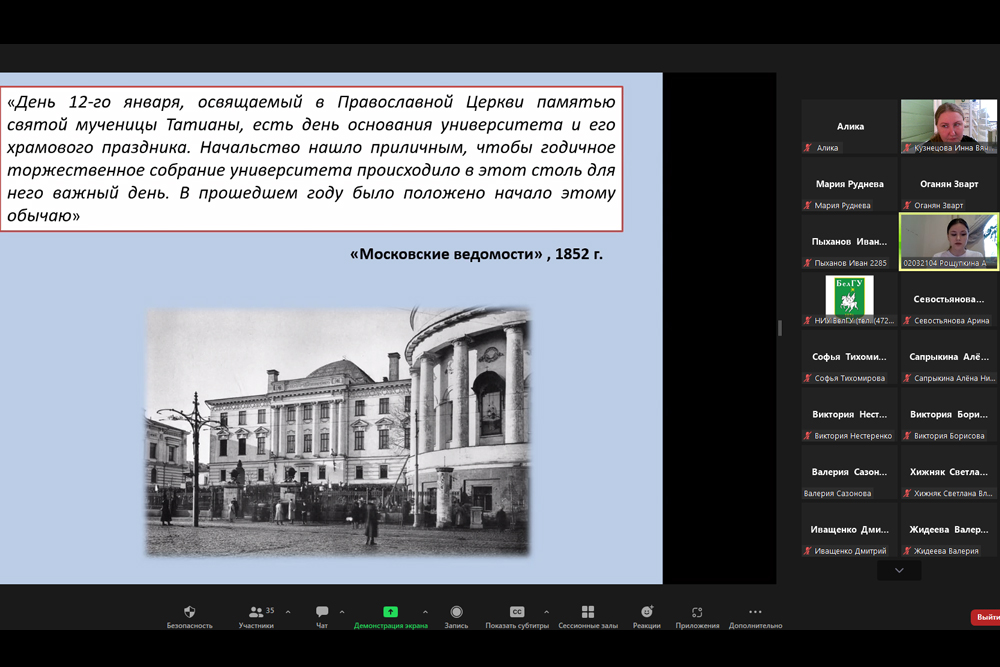This screenshot has height=667, width=1000.
Task: Click the red Выйти leave button
Action: click(x=986, y=617)
